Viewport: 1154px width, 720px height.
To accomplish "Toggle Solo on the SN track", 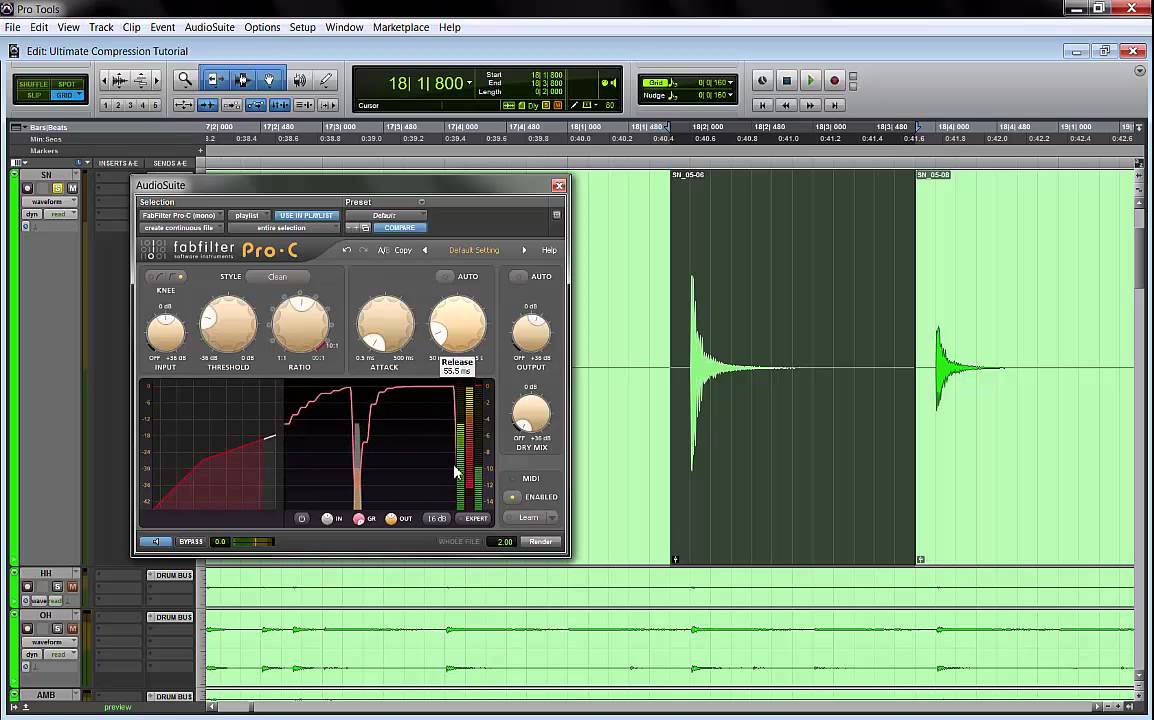I will (57, 188).
